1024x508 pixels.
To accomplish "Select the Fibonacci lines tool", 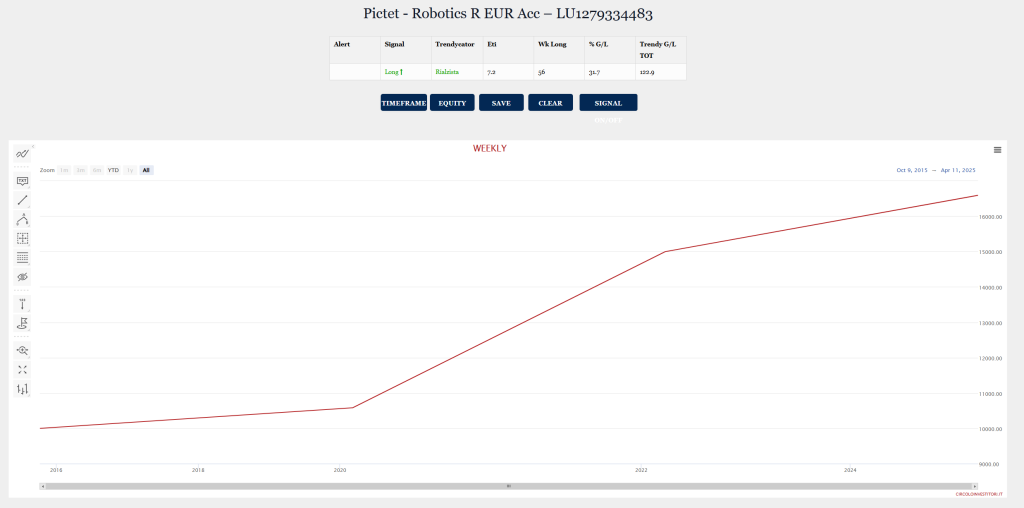I will tap(22, 257).
